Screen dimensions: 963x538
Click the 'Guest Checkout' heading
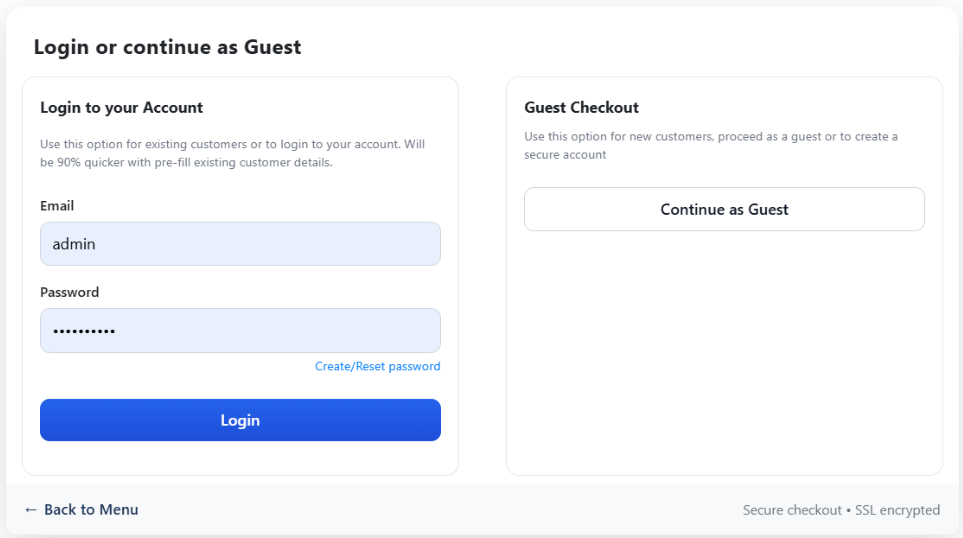pyautogui.click(x=581, y=108)
